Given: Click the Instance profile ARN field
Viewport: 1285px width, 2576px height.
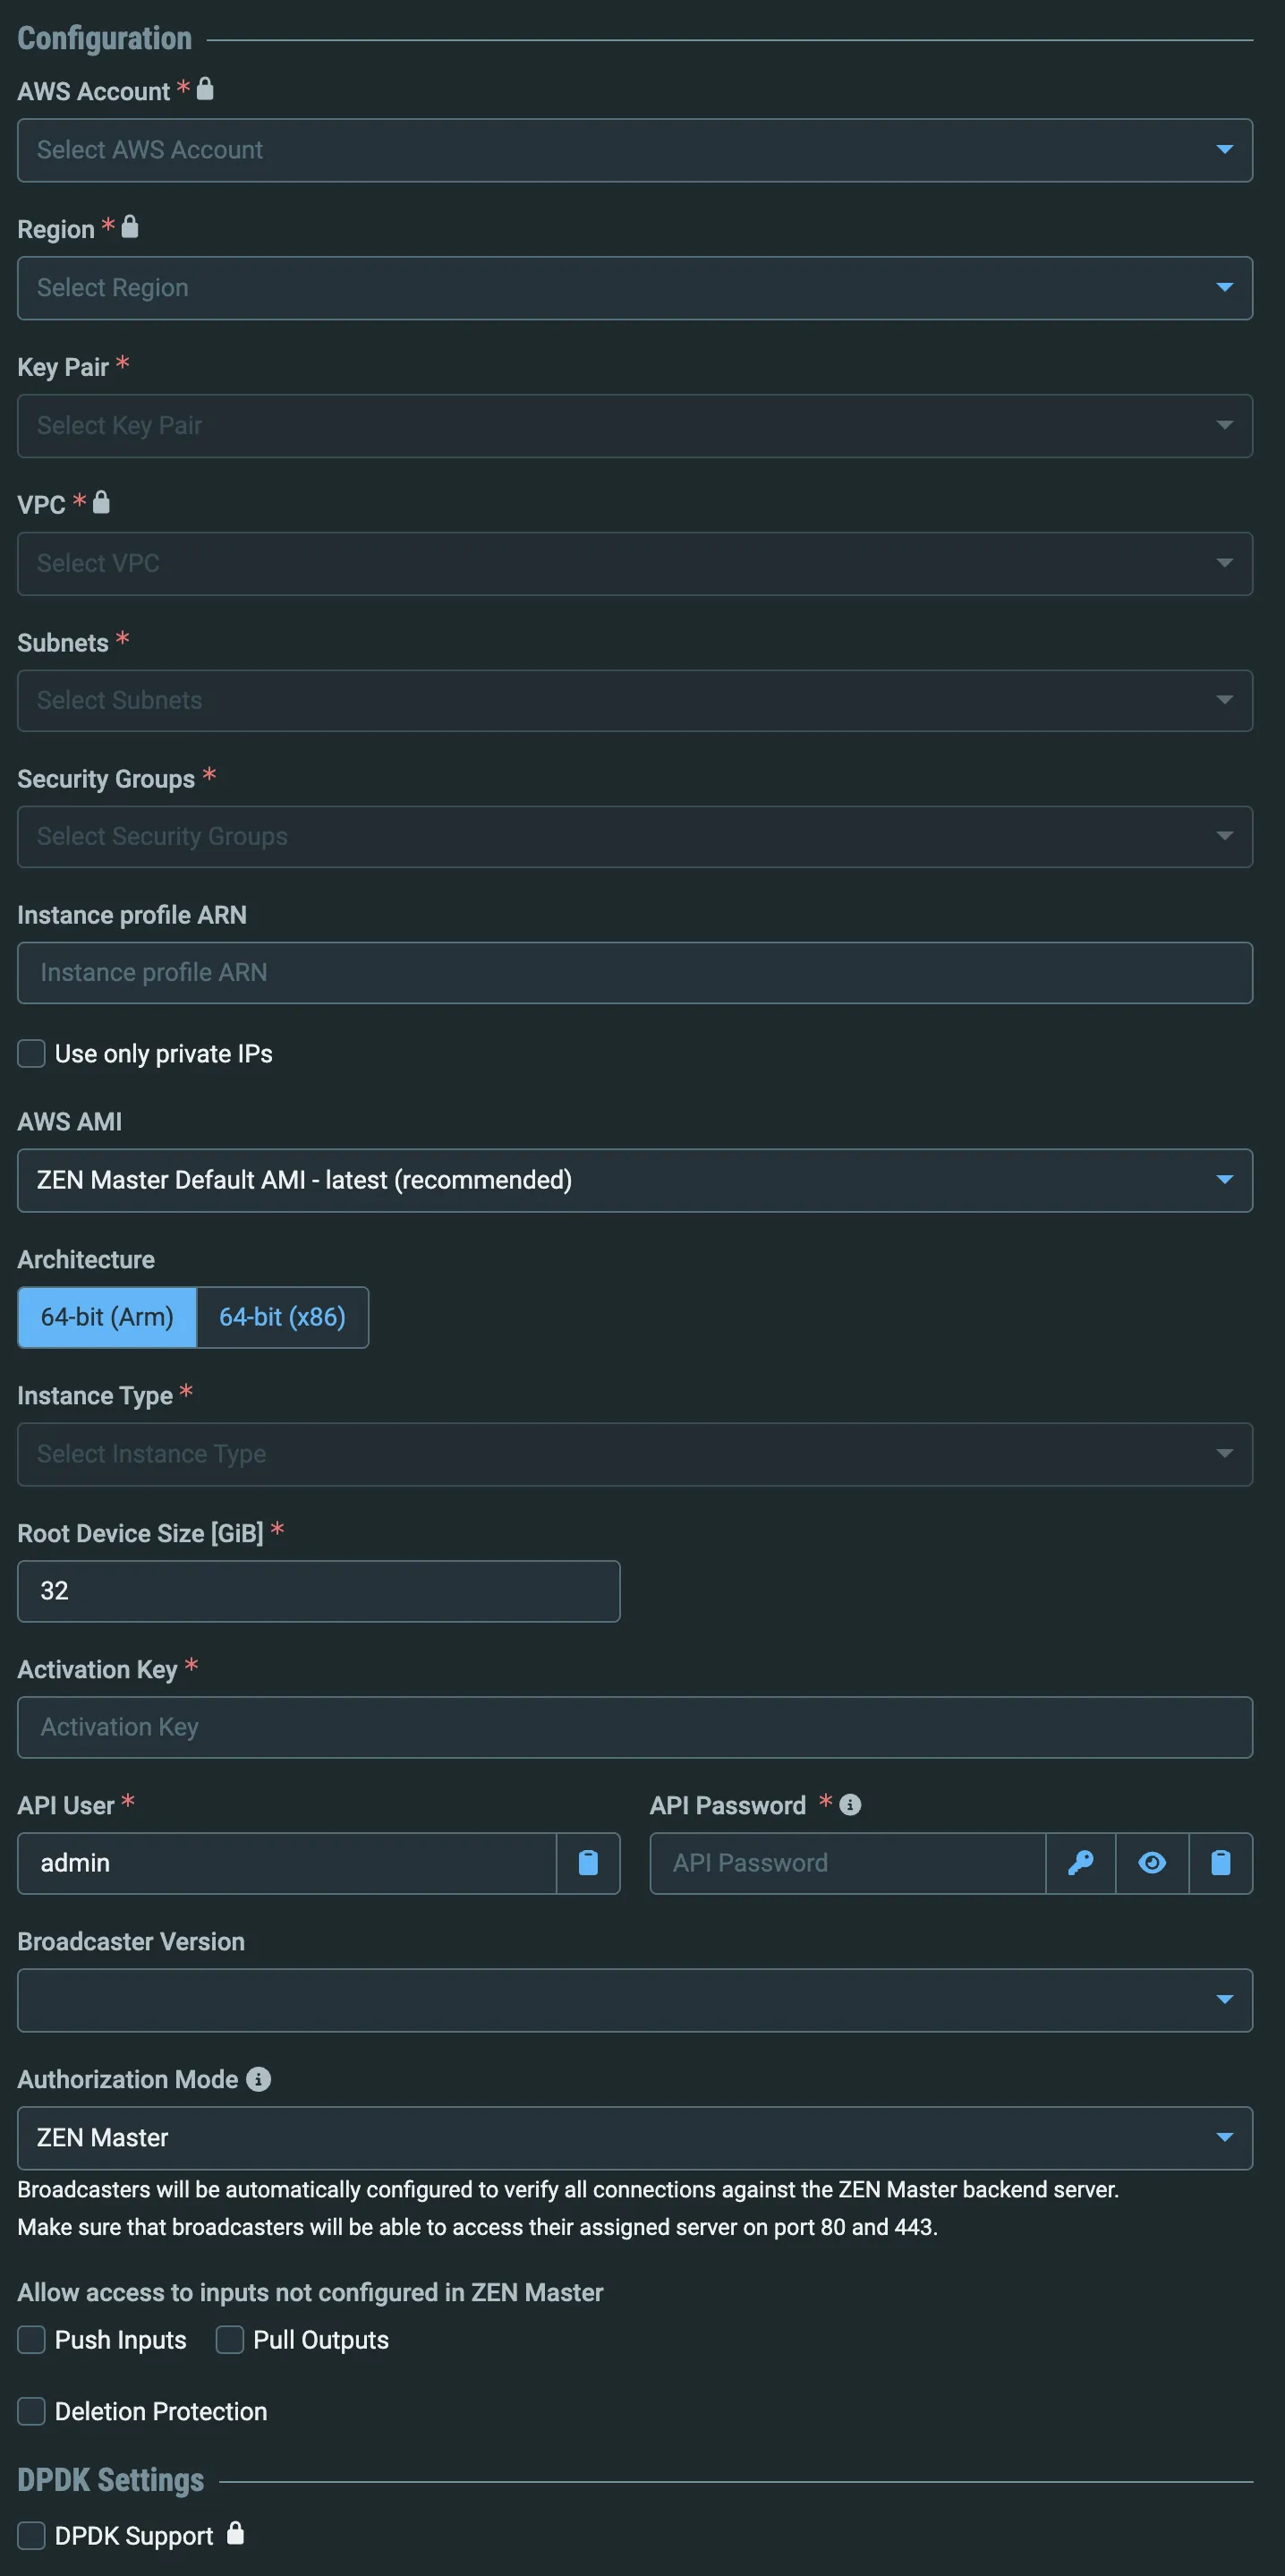Looking at the screenshot, I should [x=635, y=972].
